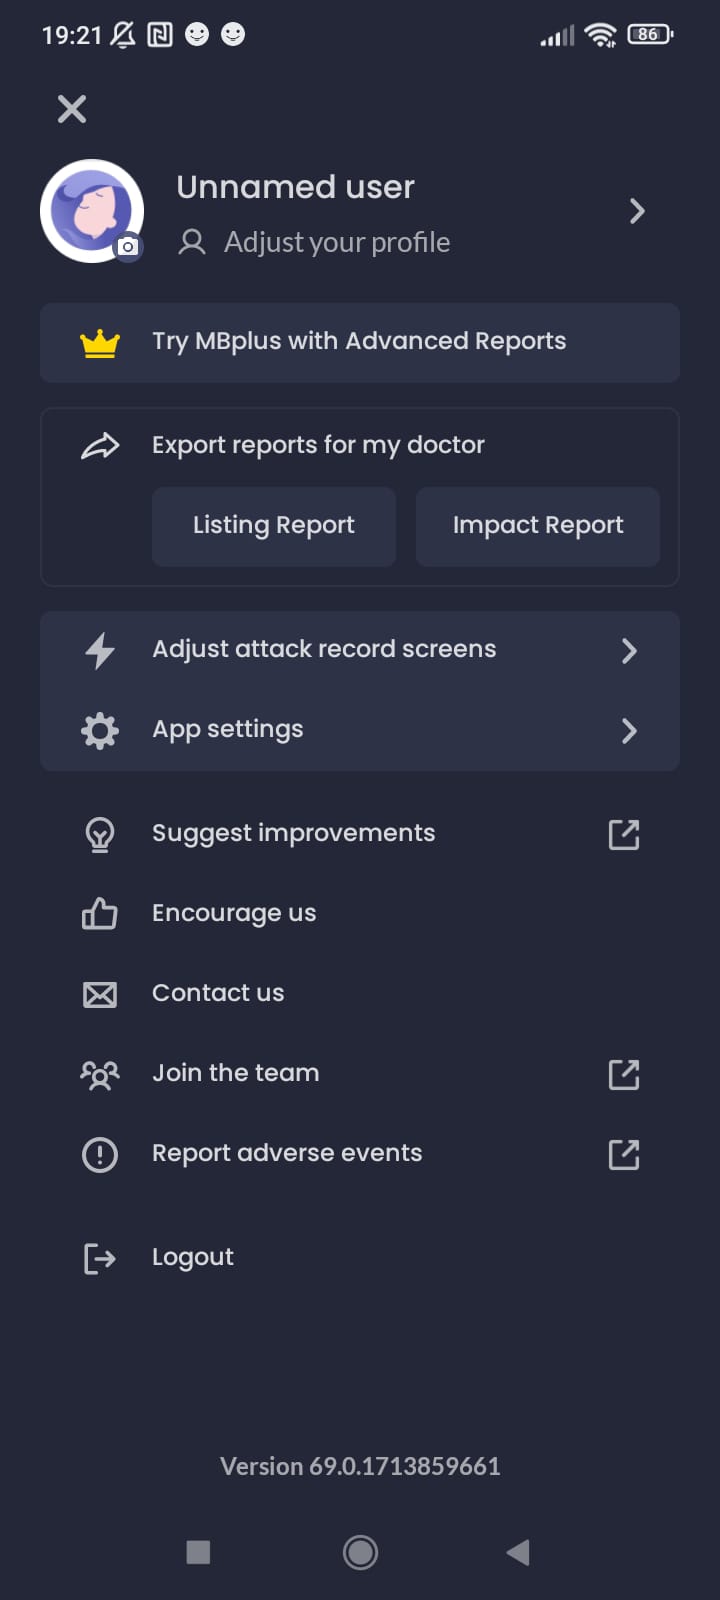720x1600 pixels.
Task: Tap the lightning bolt attack icon
Action: (100, 651)
